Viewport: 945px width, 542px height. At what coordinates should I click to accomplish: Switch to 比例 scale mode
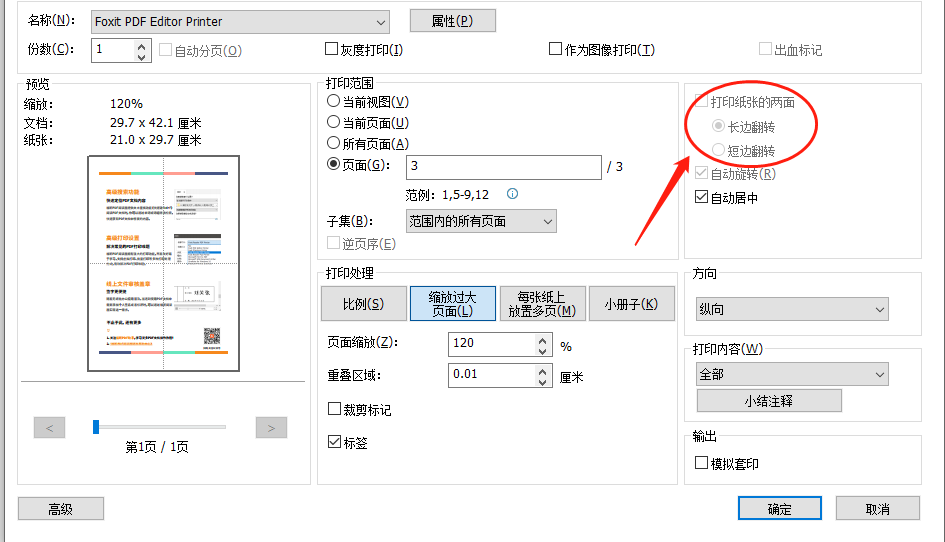pyautogui.click(x=363, y=304)
